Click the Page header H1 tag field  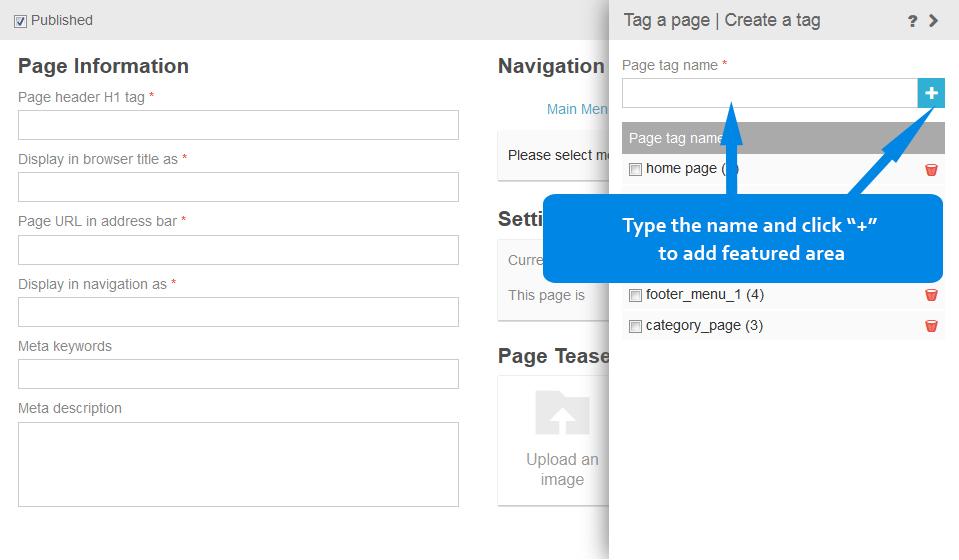pos(238,125)
